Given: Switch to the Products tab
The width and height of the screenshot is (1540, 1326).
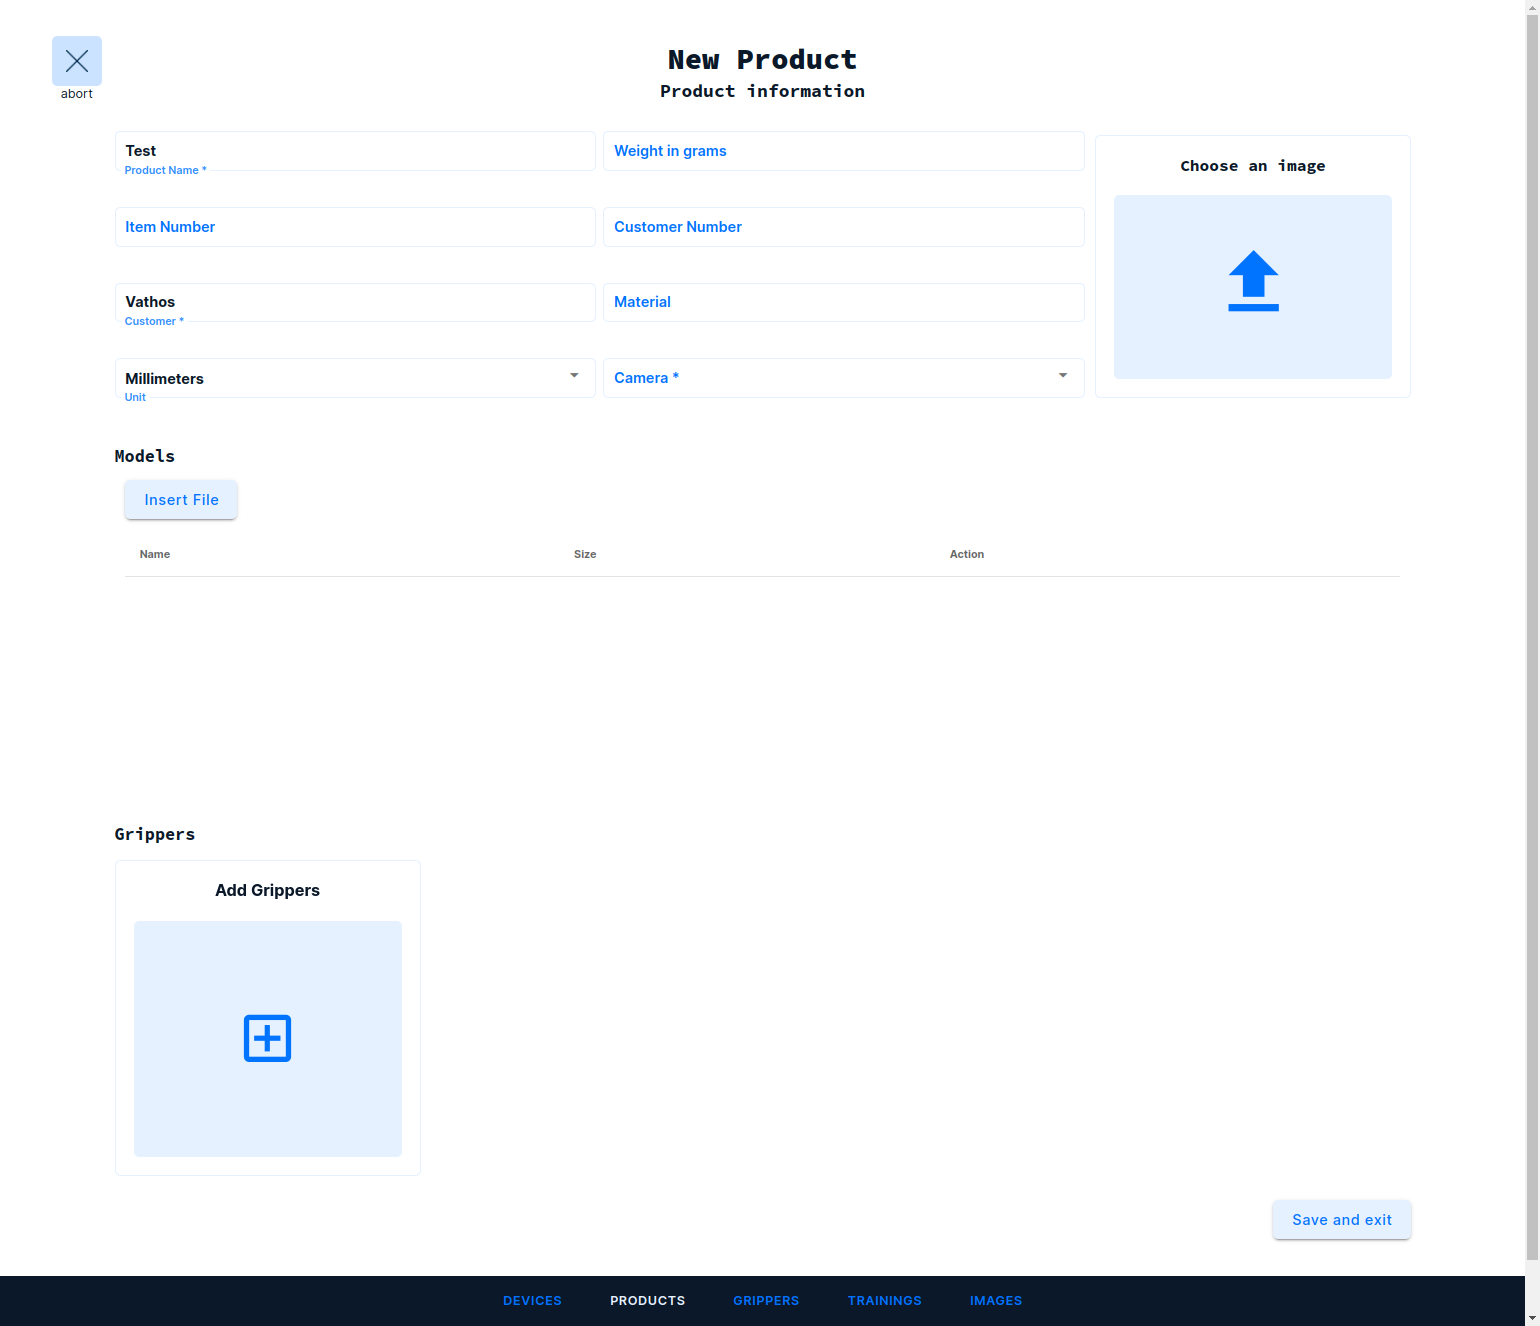Looking at the screenshot, I should pos(647,1301).
